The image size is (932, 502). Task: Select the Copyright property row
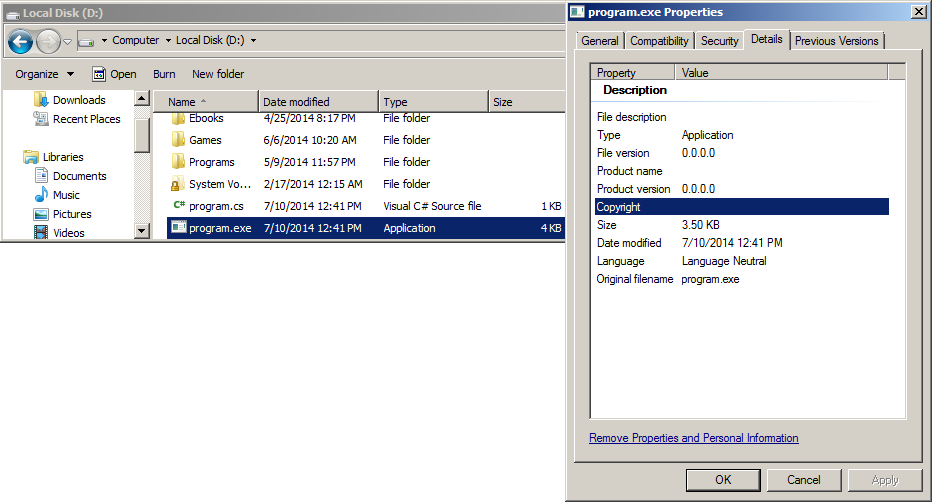point(740,207)
